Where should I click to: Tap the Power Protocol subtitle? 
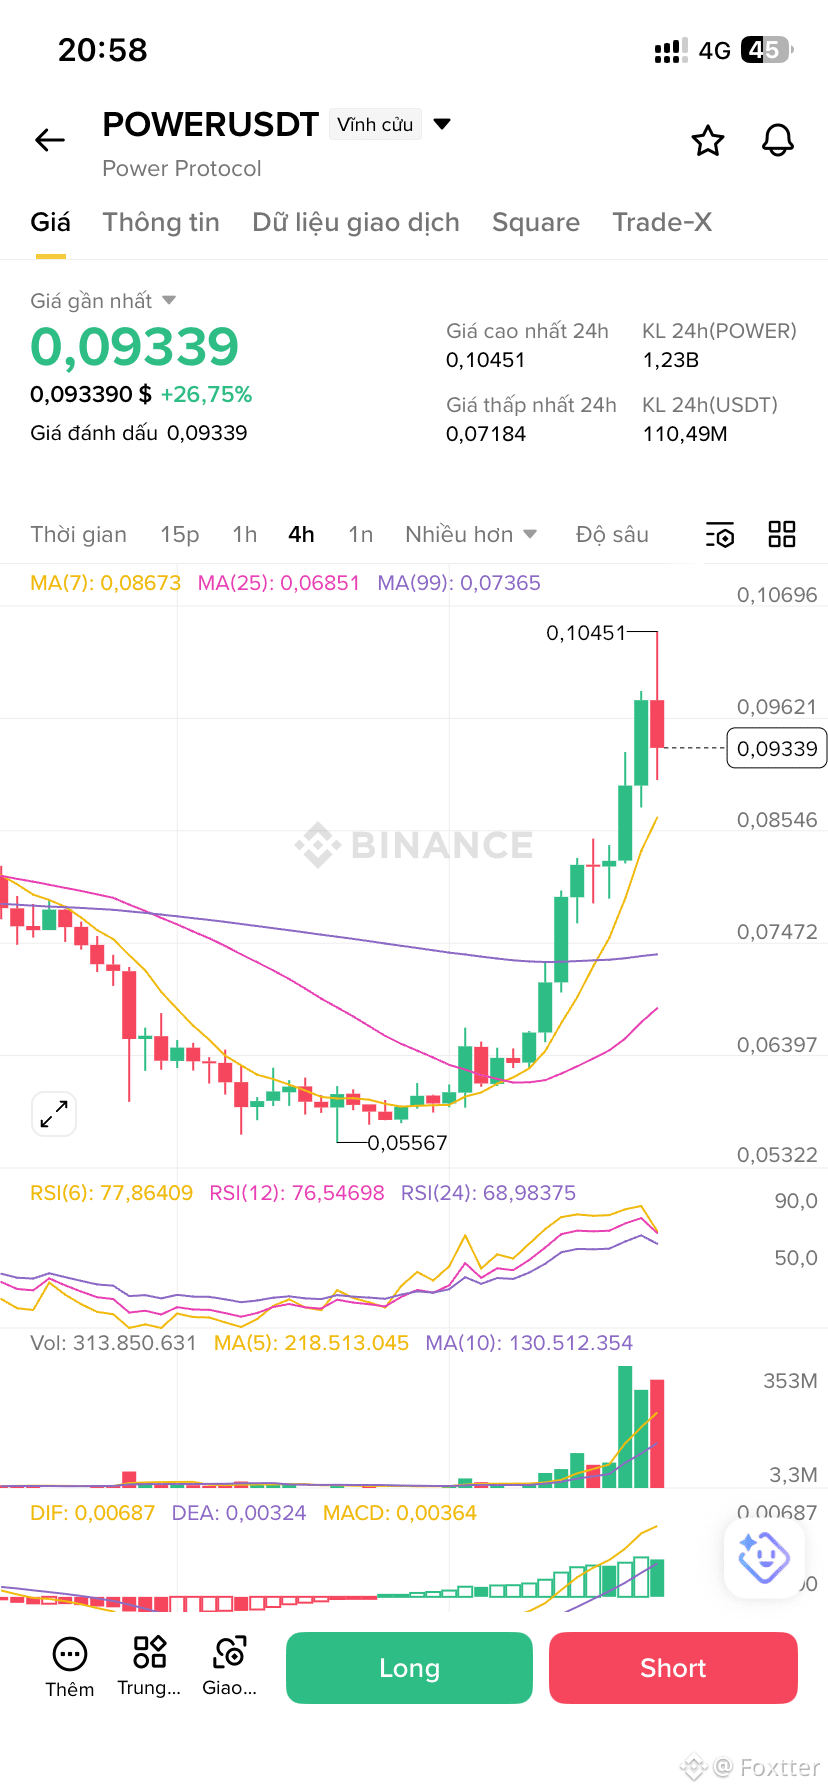click(x=182, y=168)
